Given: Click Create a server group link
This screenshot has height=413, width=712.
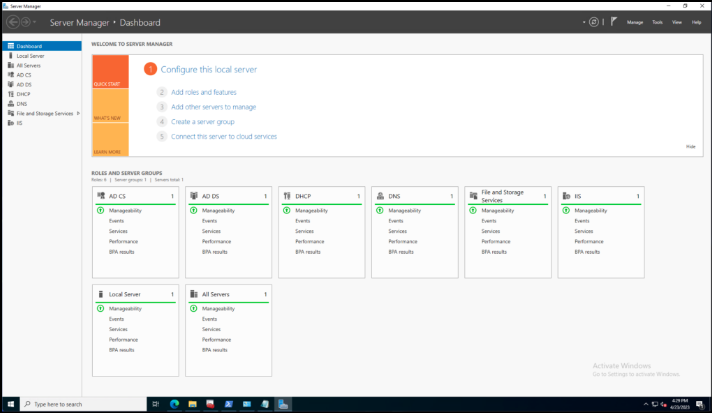Looking at the screenshot, I should click(x=203, y=122).
